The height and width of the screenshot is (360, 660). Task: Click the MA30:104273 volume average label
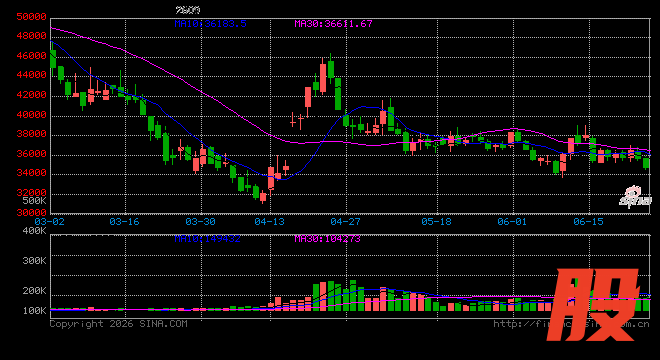click(x=327, y=239)
